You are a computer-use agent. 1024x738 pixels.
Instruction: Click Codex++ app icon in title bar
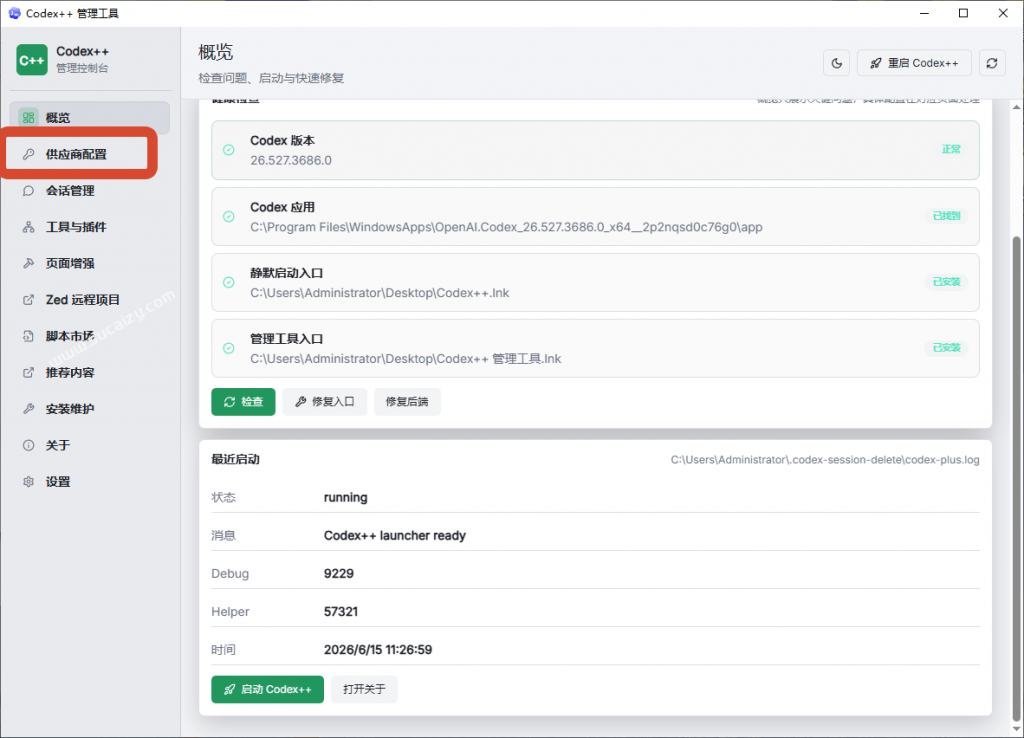[x=14, y=13]
